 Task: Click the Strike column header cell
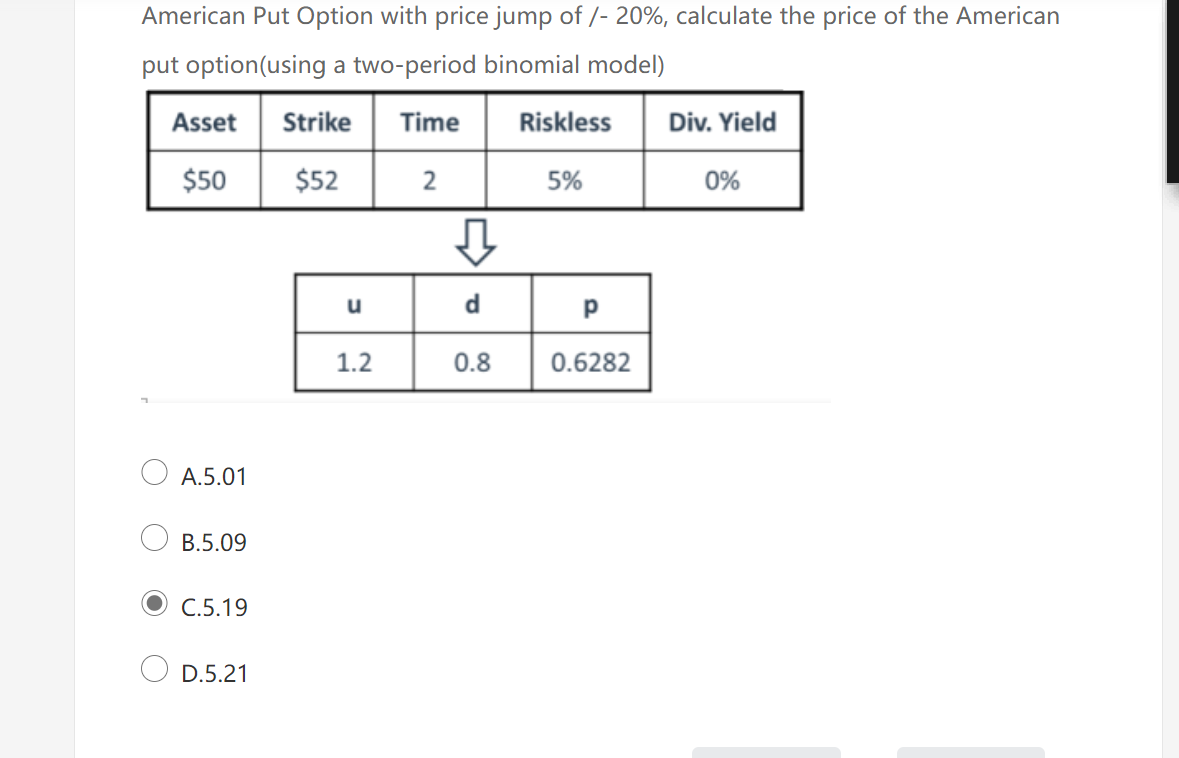(317, 123)
